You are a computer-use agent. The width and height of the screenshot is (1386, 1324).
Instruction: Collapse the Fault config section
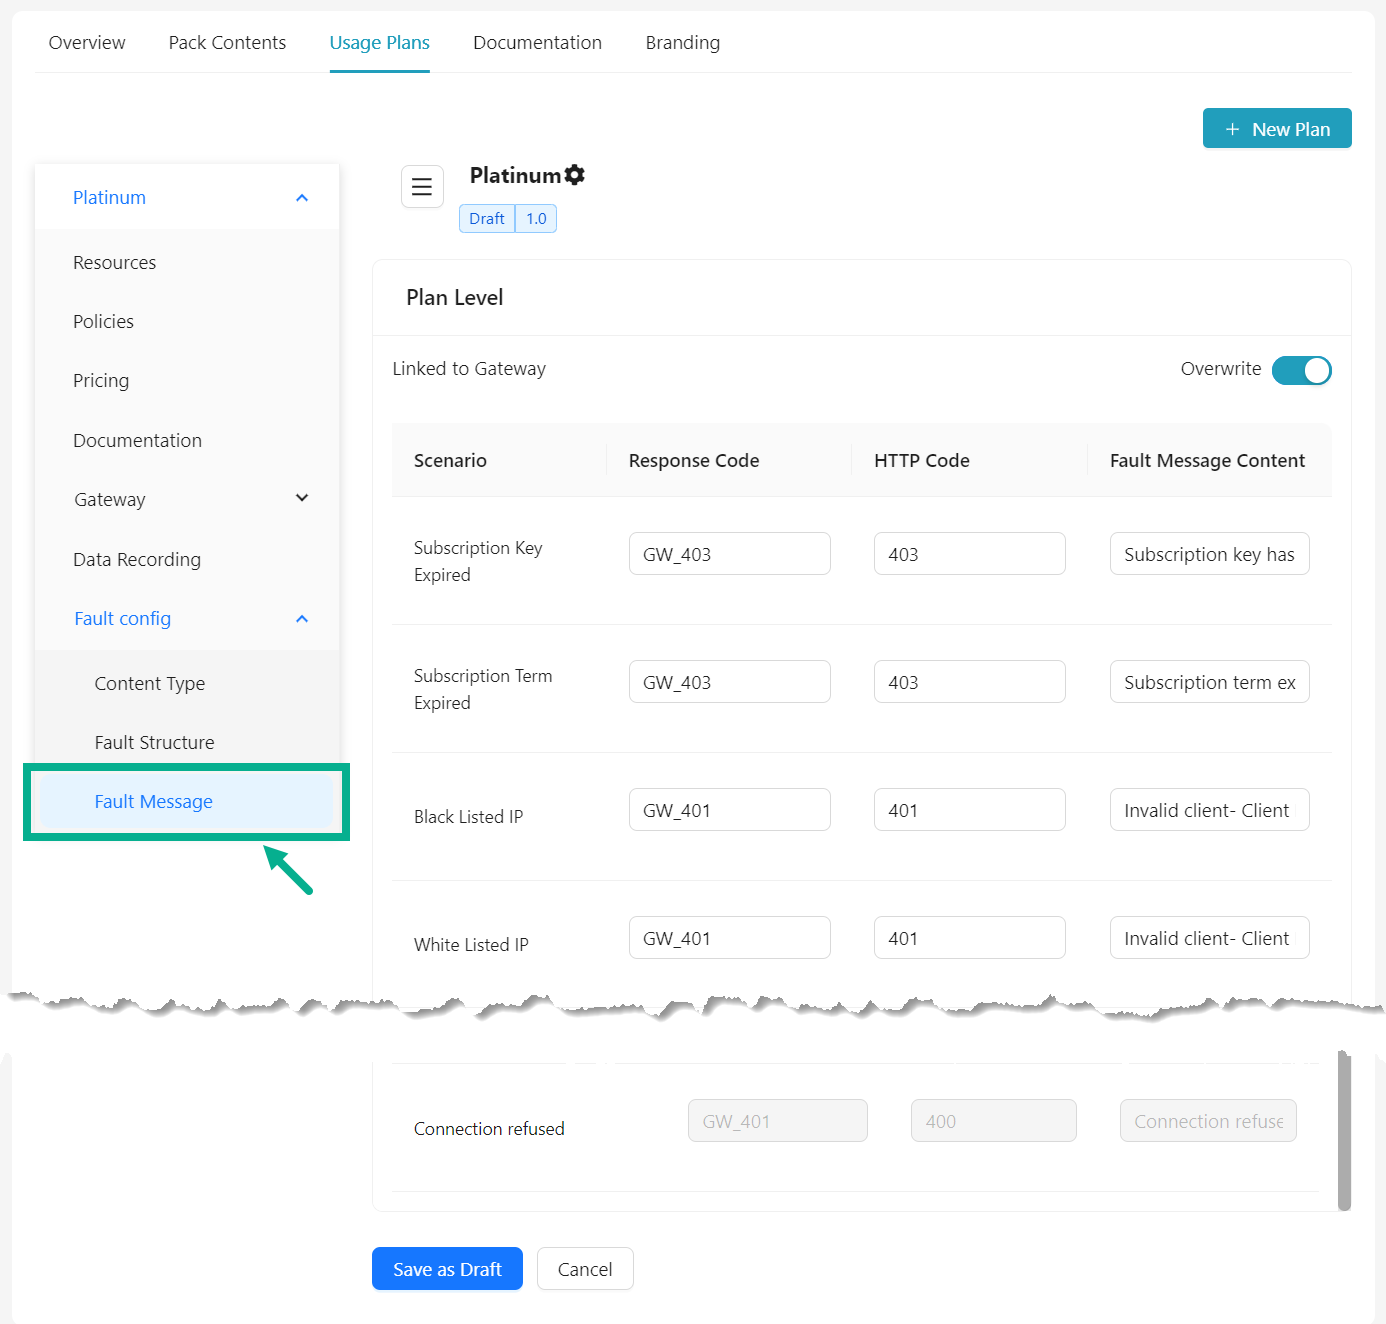tap(301, 619)
